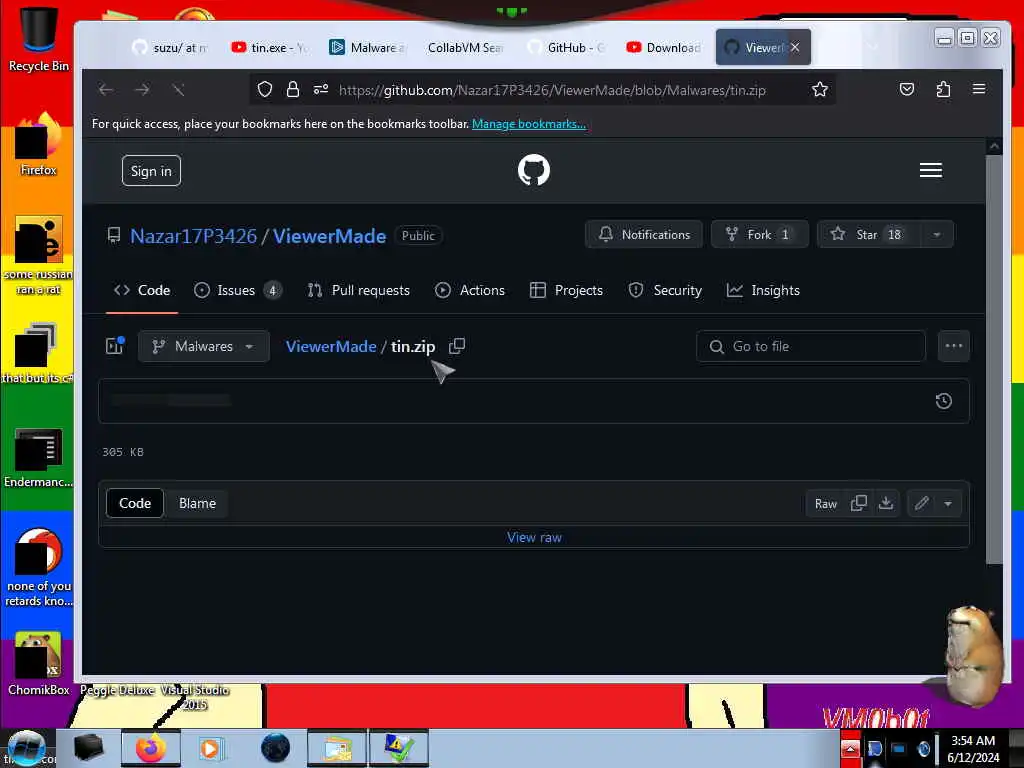Open the list all tabs dropdown
1024x768 pixels.
(872, 47)
